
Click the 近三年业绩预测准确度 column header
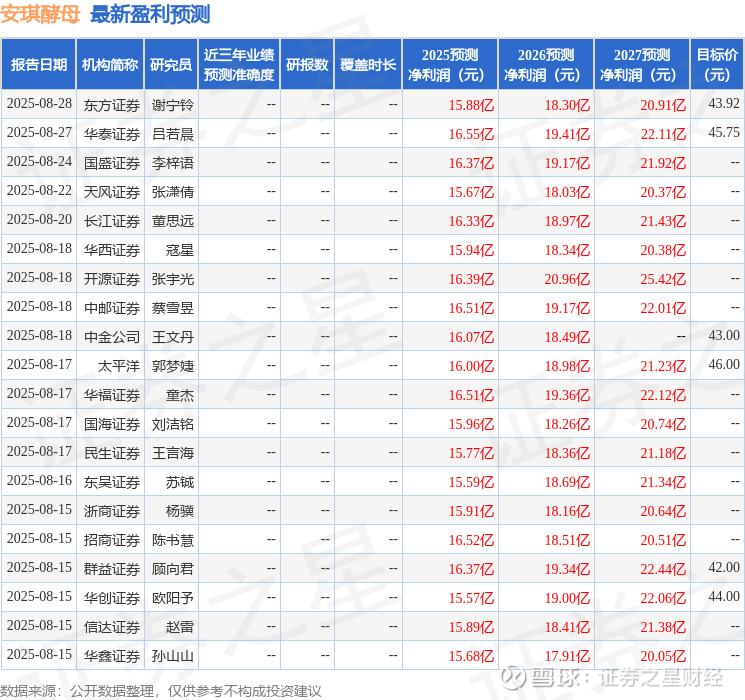(x=239, y=65)
